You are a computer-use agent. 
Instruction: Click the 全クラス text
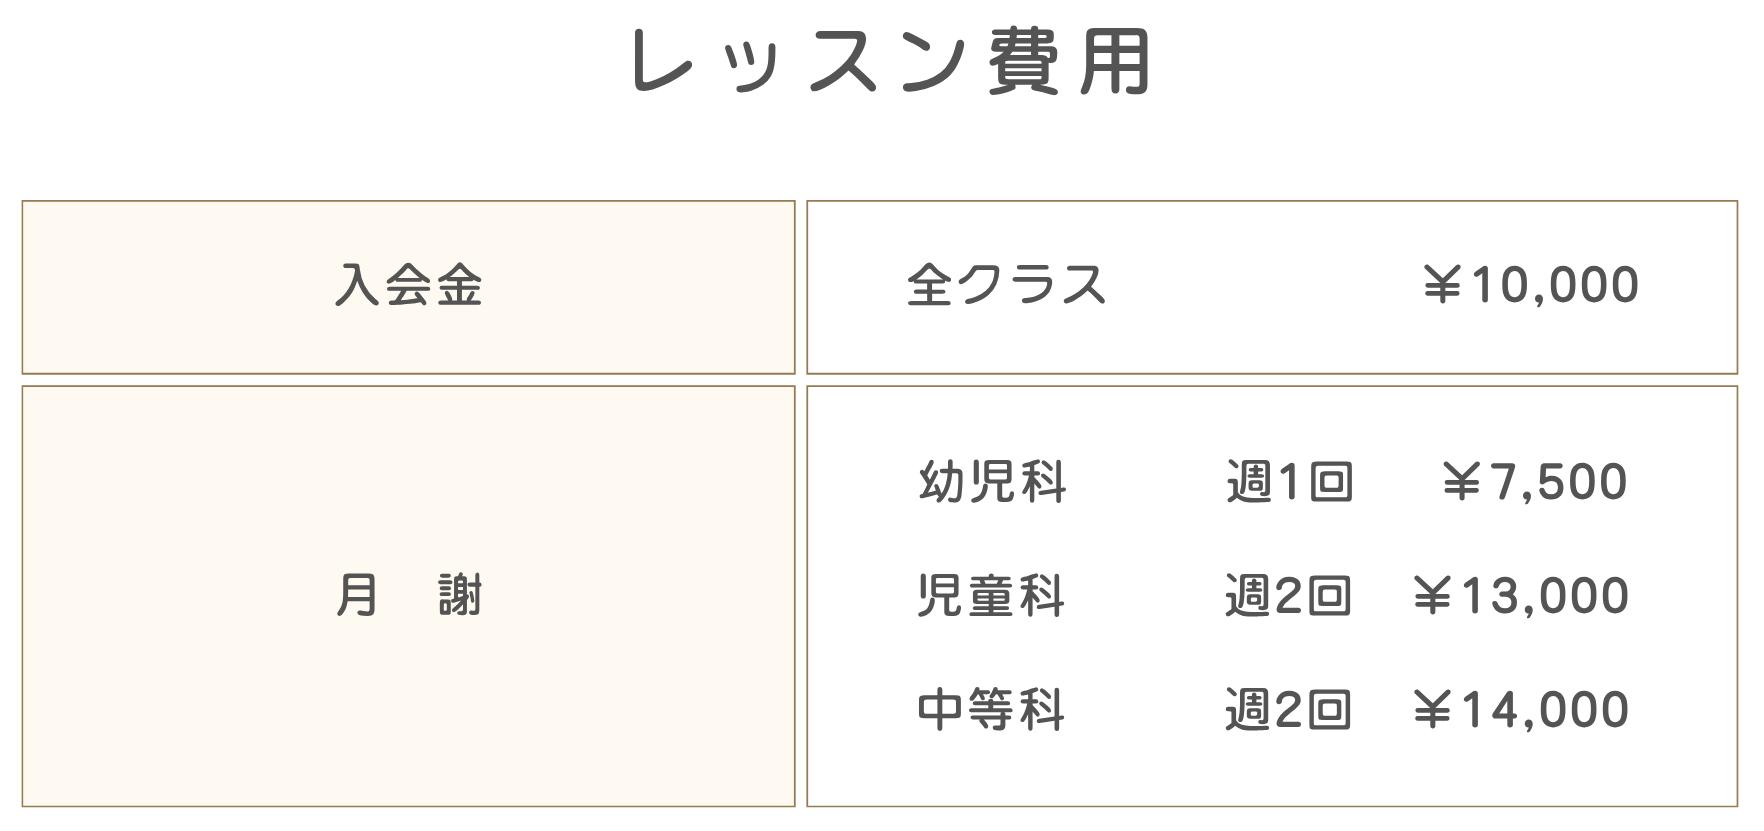coord(1006,285)
